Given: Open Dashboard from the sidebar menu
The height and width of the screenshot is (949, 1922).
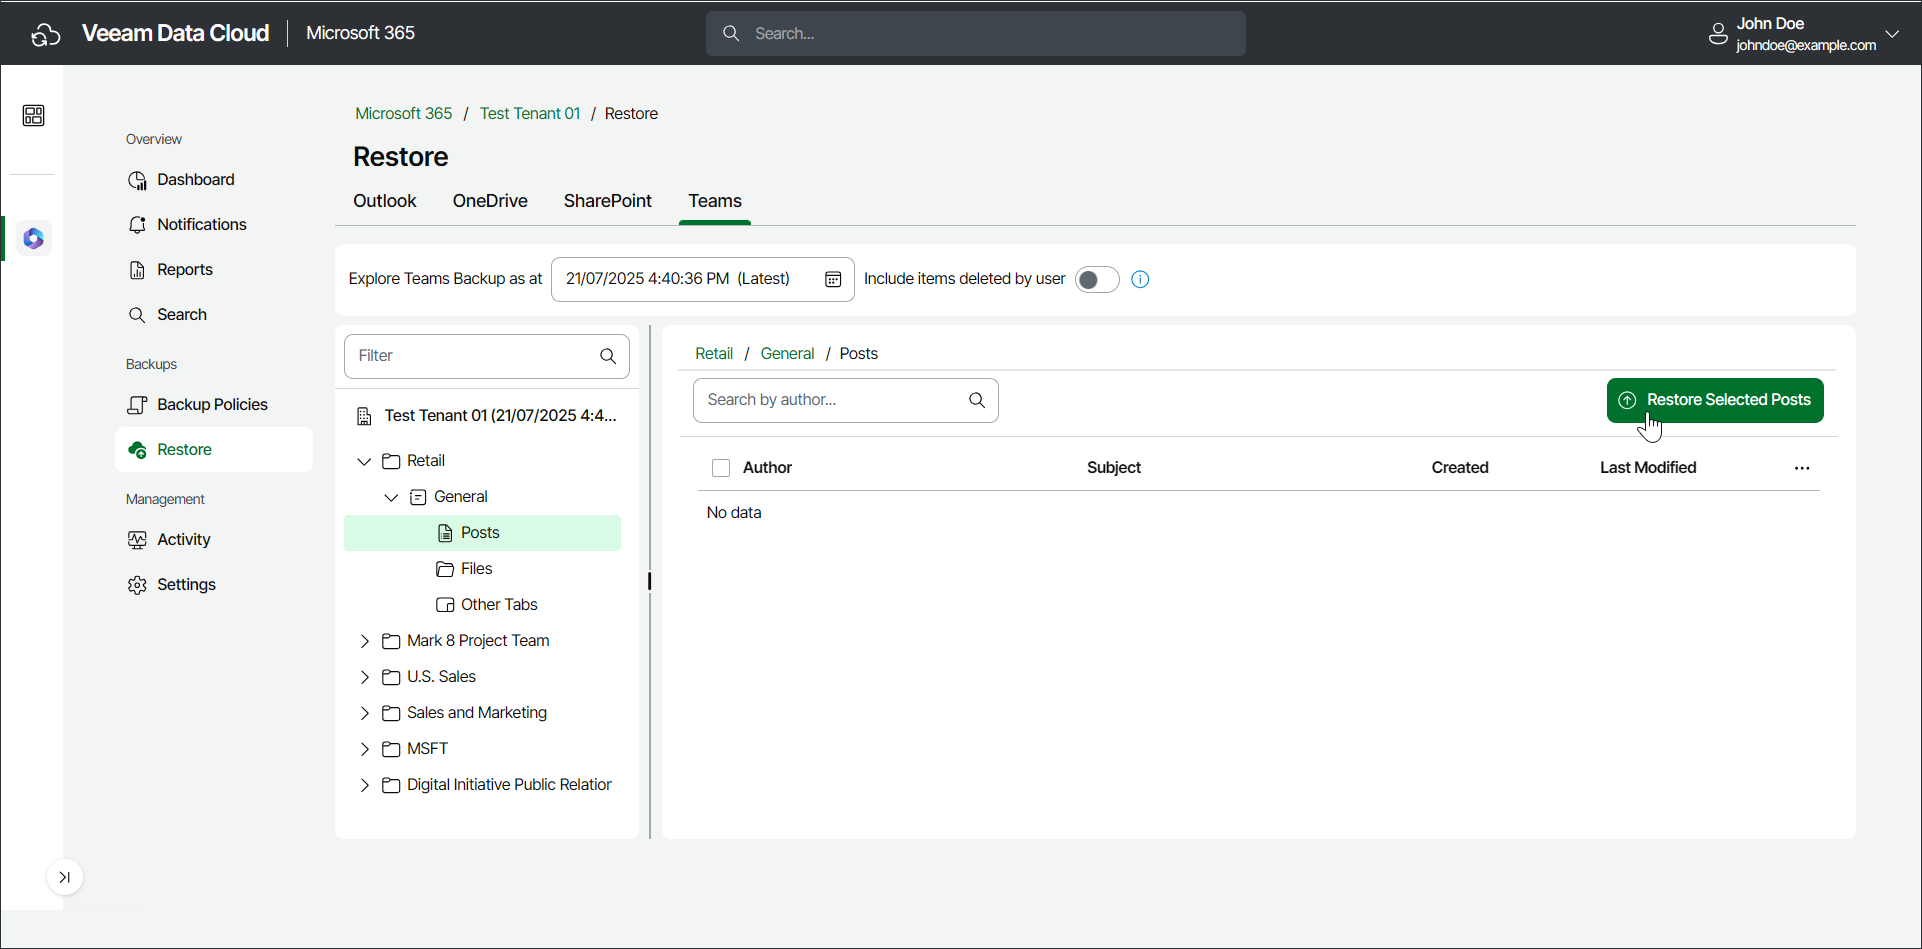Looking at the screenshot, I should click(x=196, y=180).
